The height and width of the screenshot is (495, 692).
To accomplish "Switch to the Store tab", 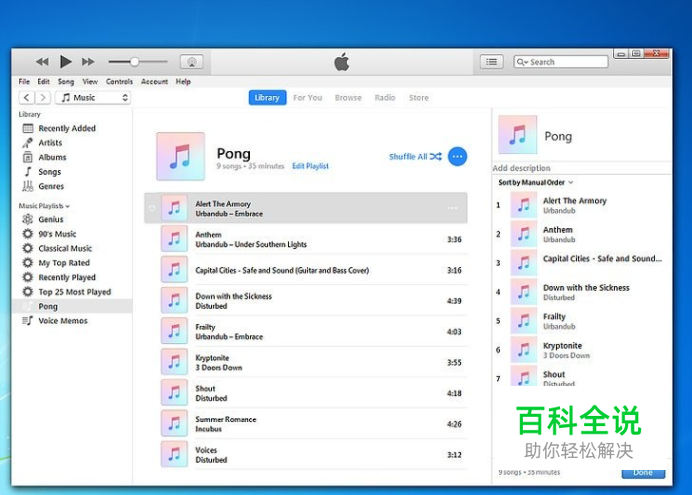I will tap(419, 98).
